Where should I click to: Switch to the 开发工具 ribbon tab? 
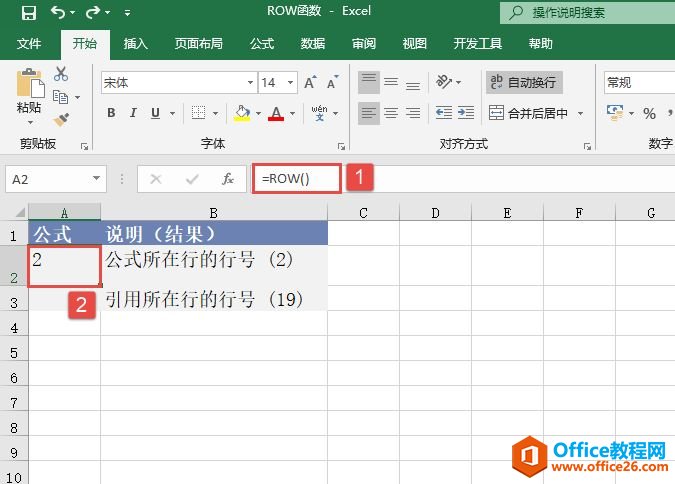[x=477, y=43]
